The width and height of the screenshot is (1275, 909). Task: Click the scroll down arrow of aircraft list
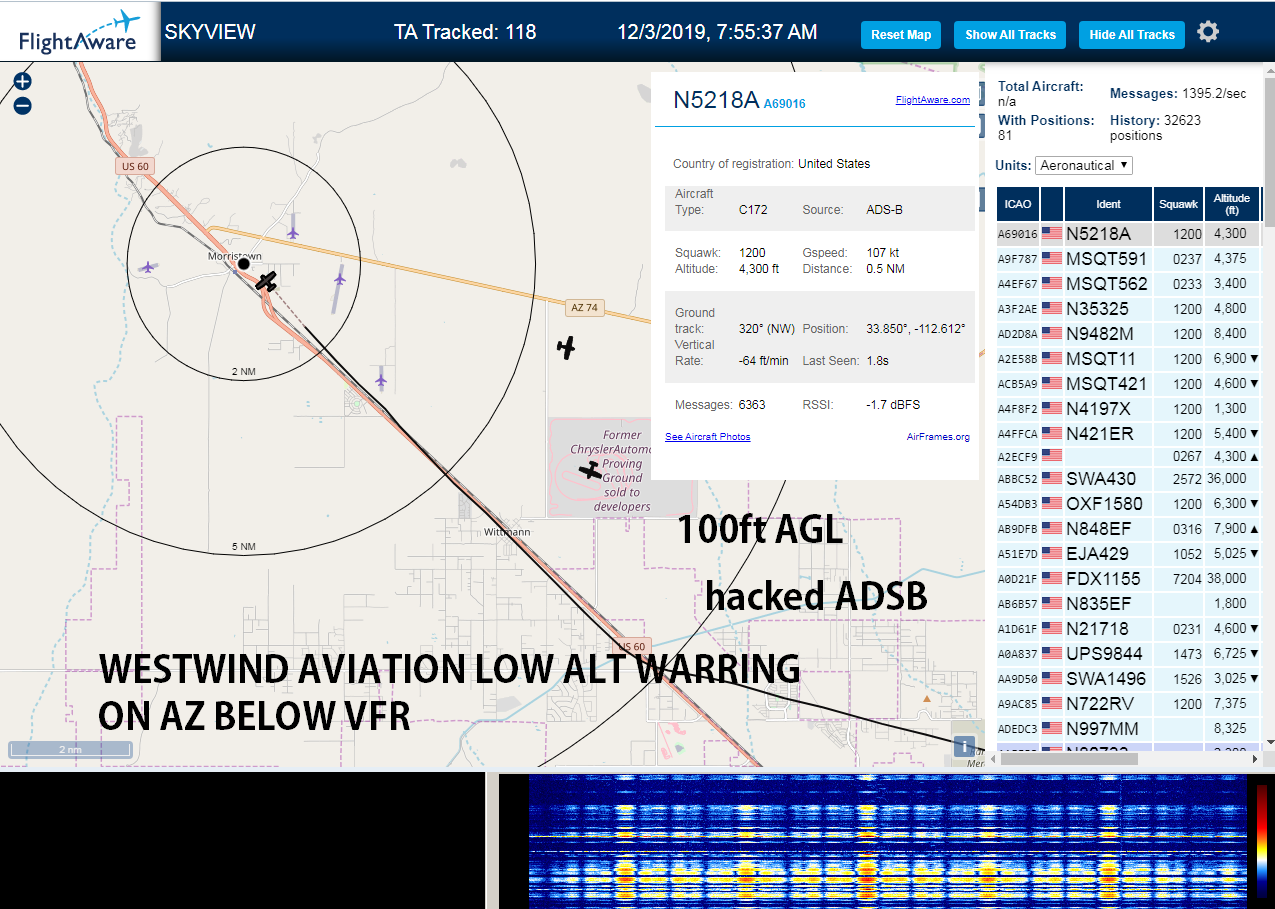1268,742
